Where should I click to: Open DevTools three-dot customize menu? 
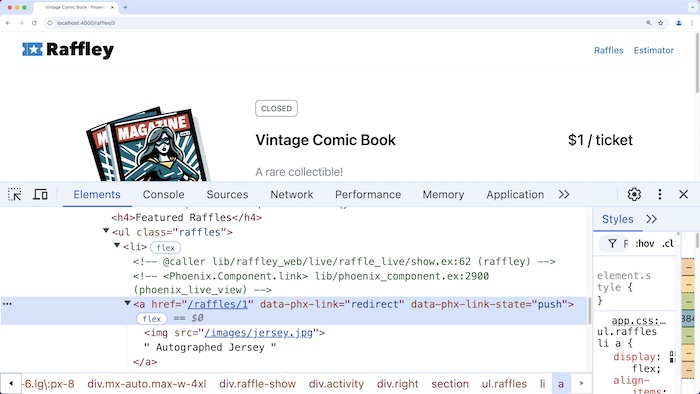[659, 195]
